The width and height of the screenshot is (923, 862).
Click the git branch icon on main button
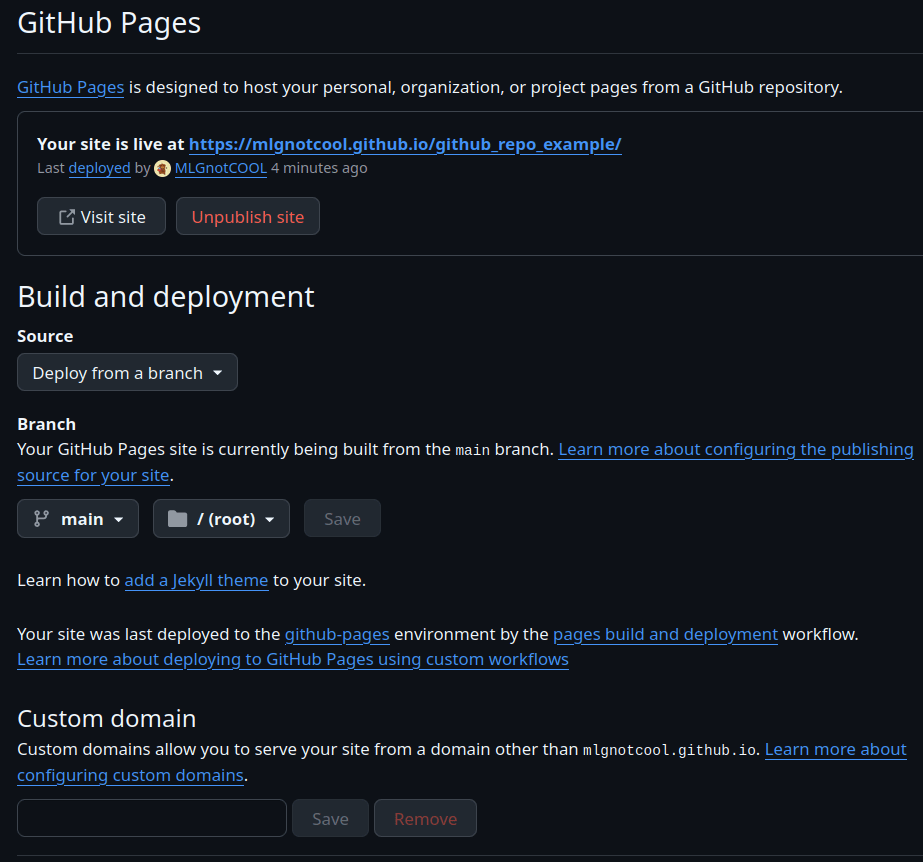(41, 519)
